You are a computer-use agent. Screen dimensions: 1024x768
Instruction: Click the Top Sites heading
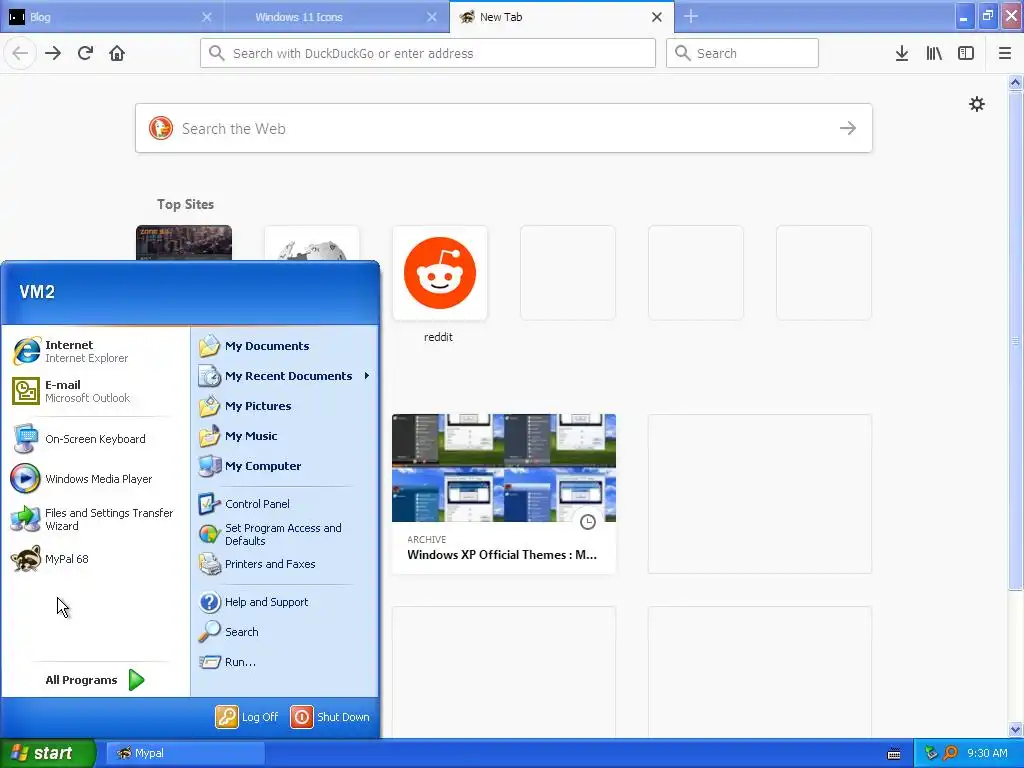pos(185,204)
